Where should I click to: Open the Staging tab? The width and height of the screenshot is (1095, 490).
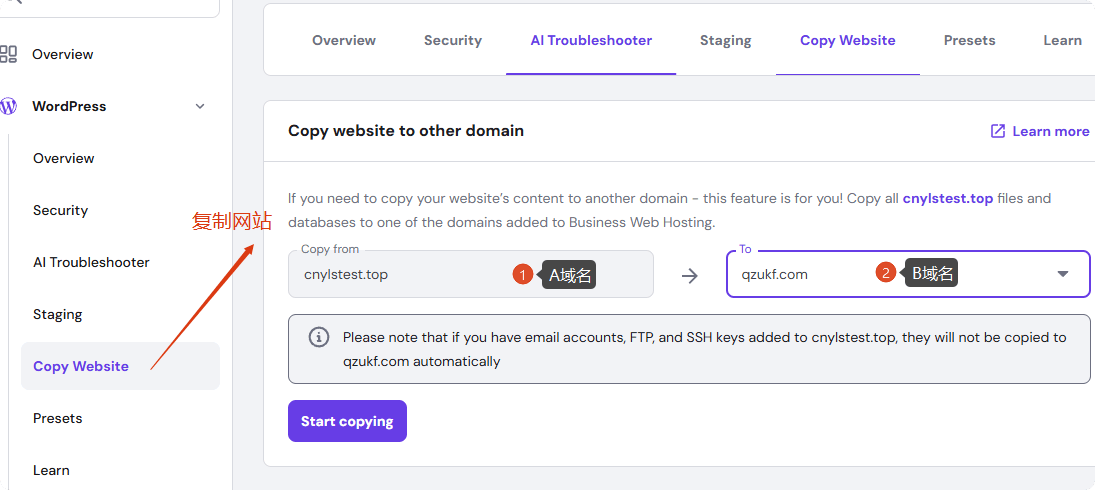coord(725,41)
